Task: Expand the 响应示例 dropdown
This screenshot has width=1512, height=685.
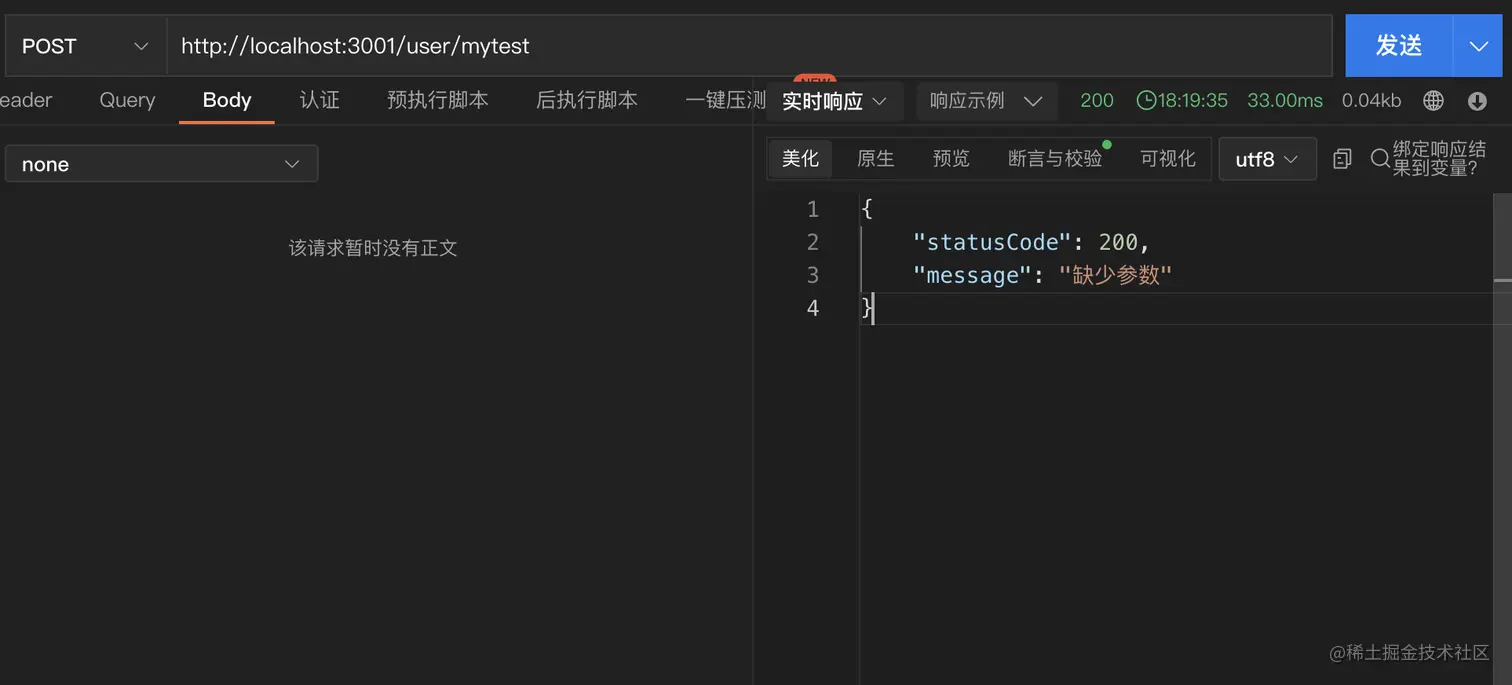Action: pyautogui.click(x=986, y=101)
